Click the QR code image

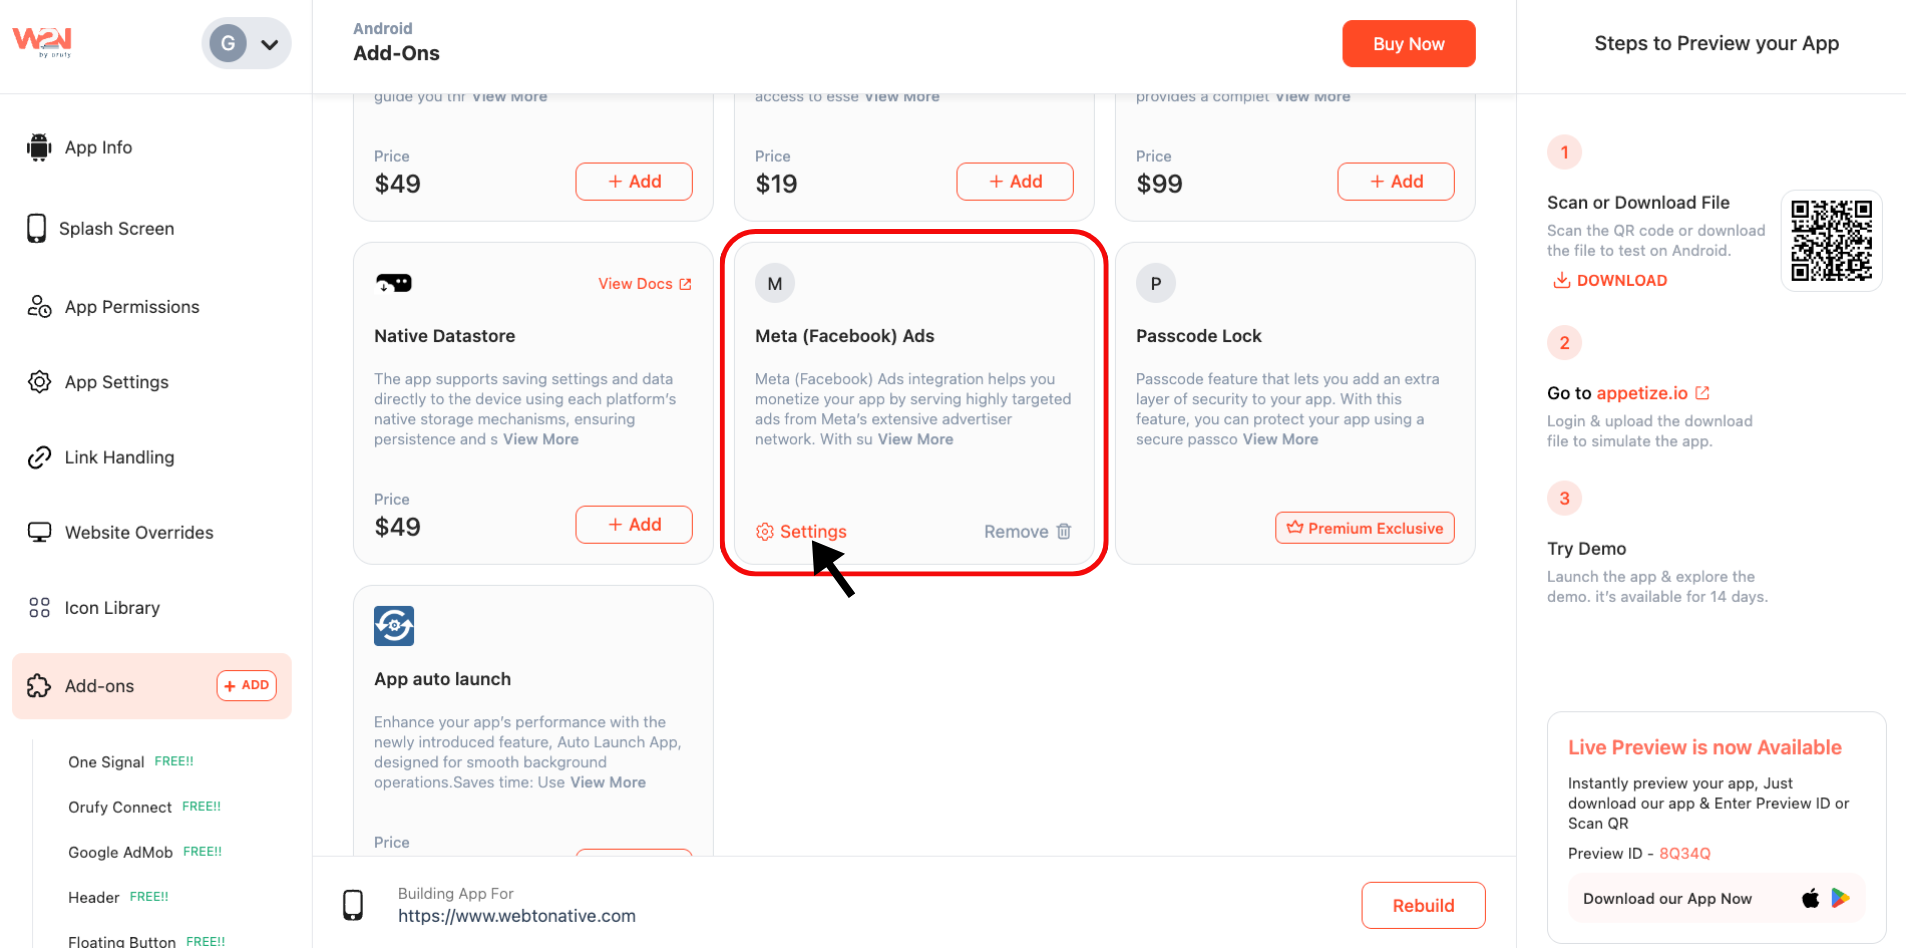pyautogui.click(x=1831, y=241)
